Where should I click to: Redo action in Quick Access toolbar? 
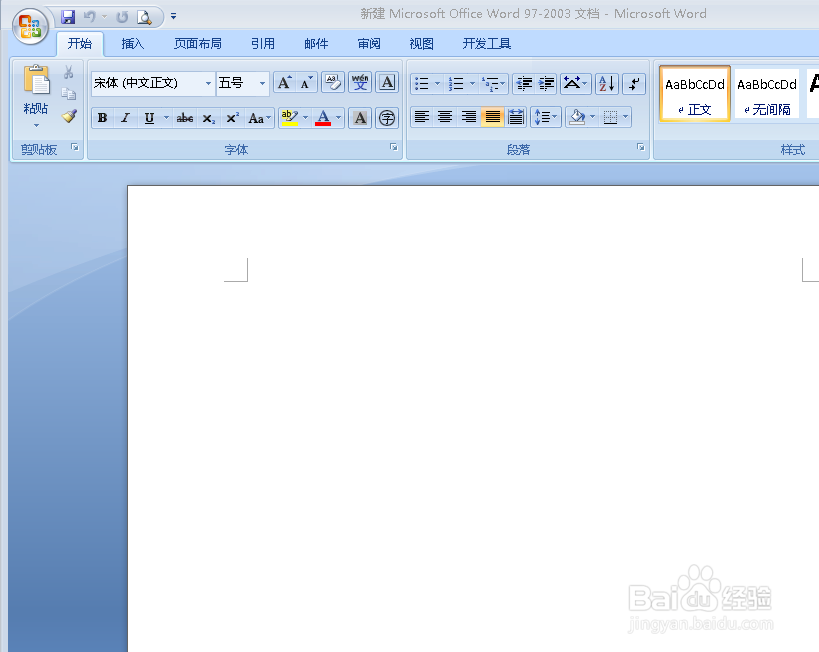coord(122,17)
